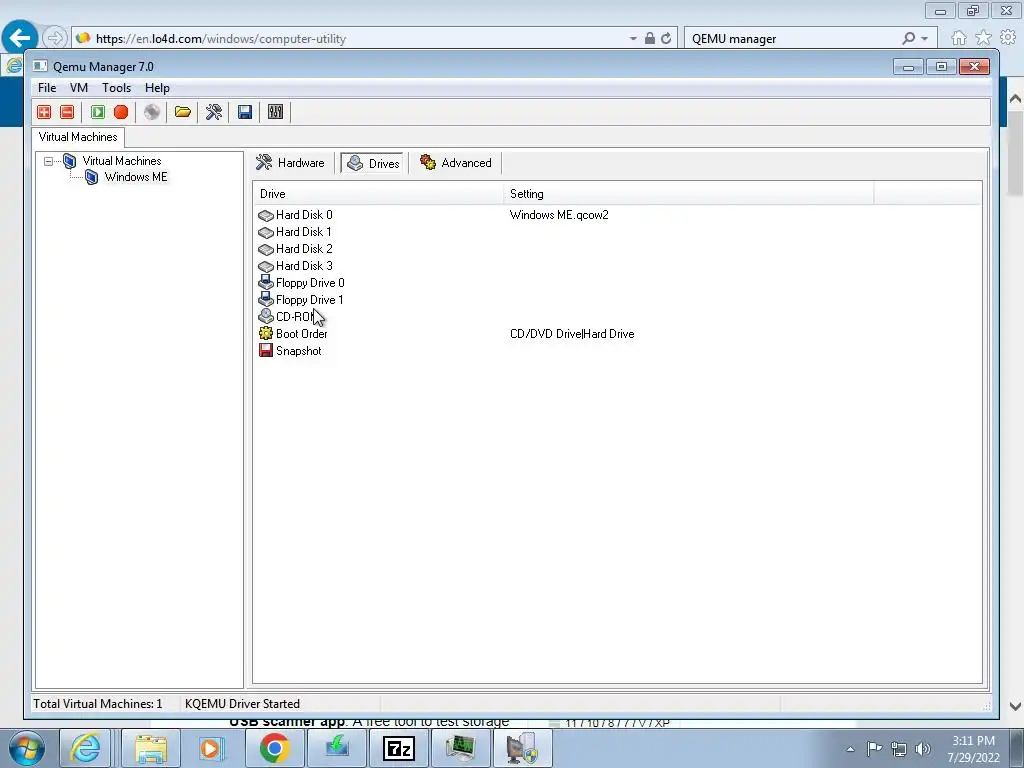Click the red minus remove VM icon
Image resolution: width=1024 pixels, height=768 pixels.
(x=67, y=112)
